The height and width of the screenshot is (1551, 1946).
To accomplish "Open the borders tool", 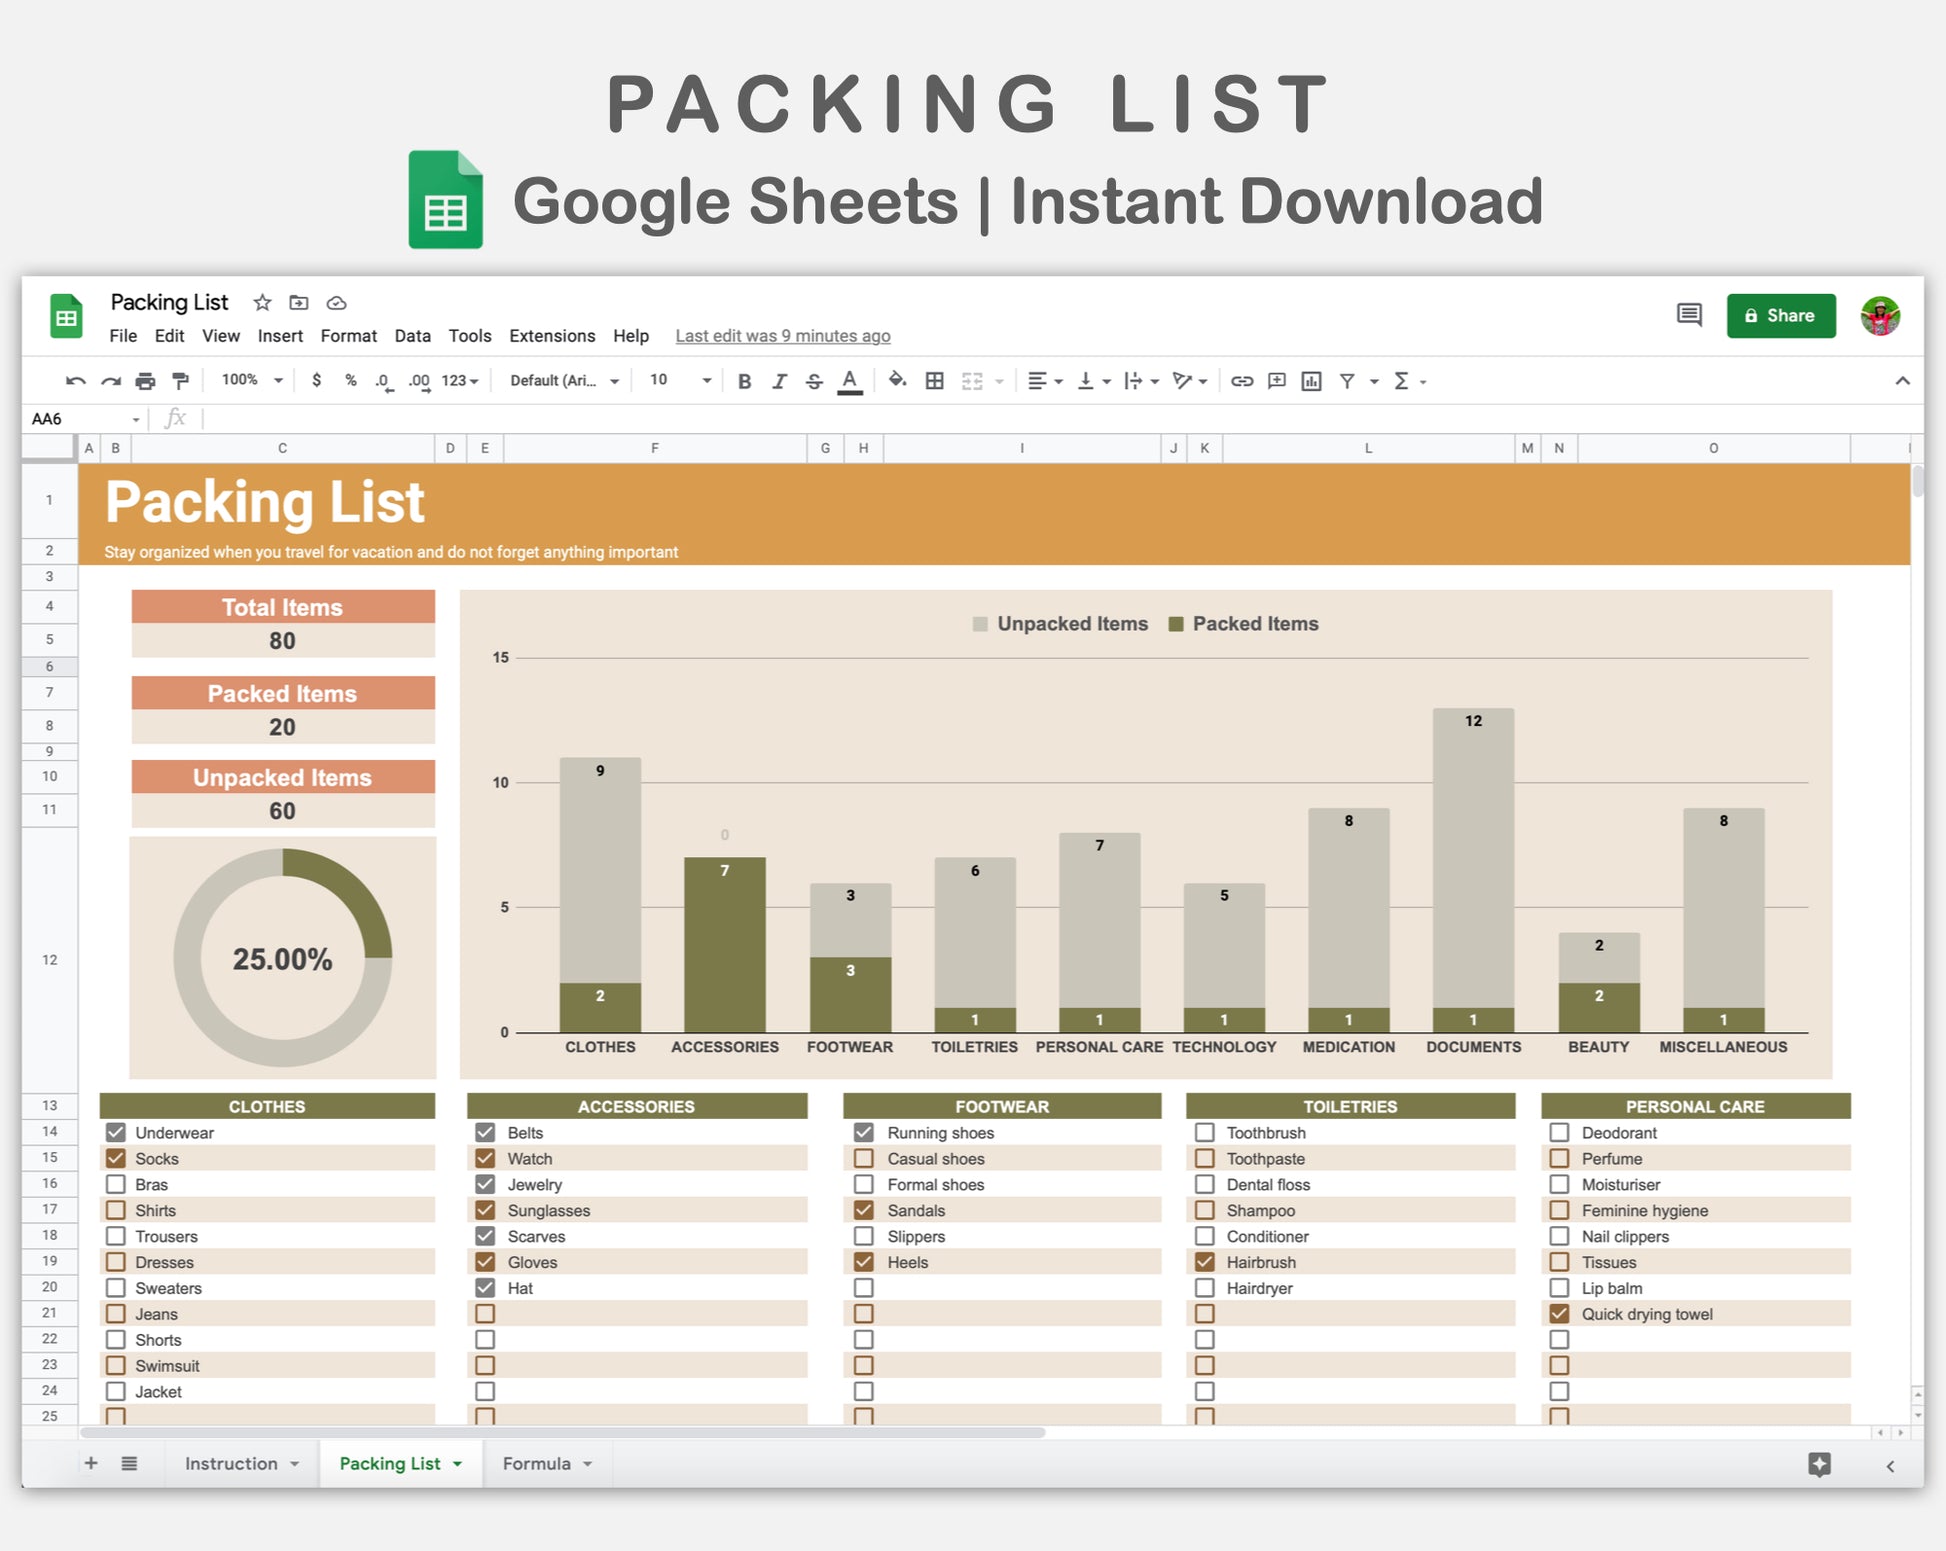I will 934,381.
